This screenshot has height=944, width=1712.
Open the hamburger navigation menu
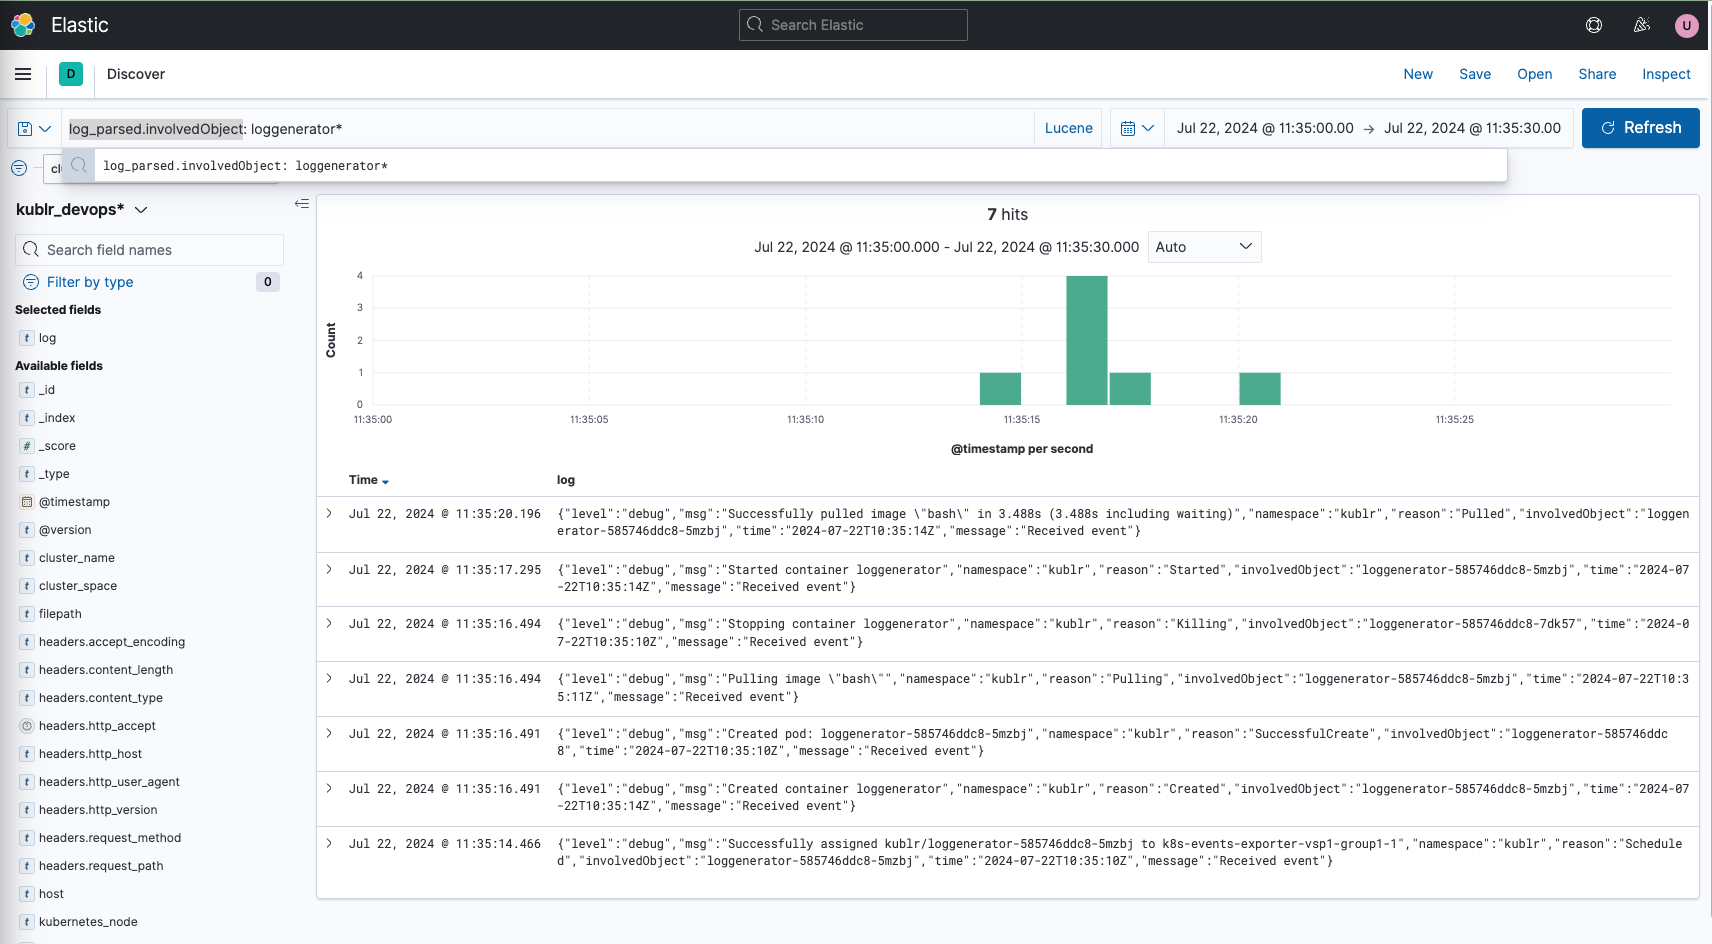tap(23, 74)
